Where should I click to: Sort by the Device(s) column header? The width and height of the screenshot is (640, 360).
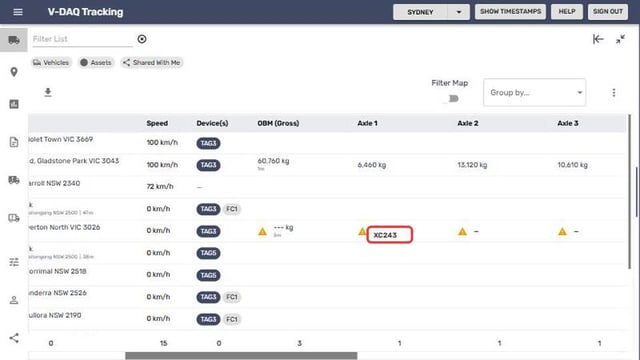212,123
